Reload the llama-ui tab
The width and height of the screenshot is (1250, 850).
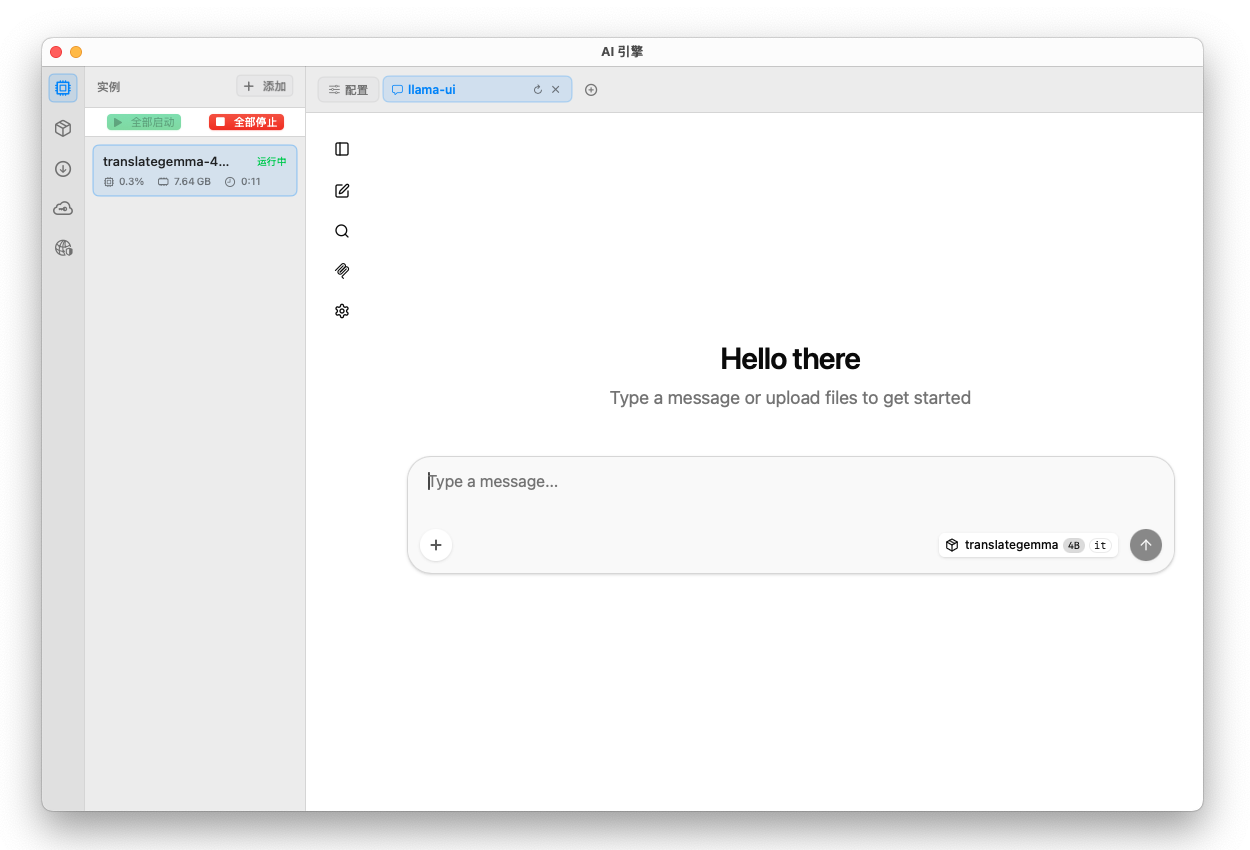click(x=538, y=90)
